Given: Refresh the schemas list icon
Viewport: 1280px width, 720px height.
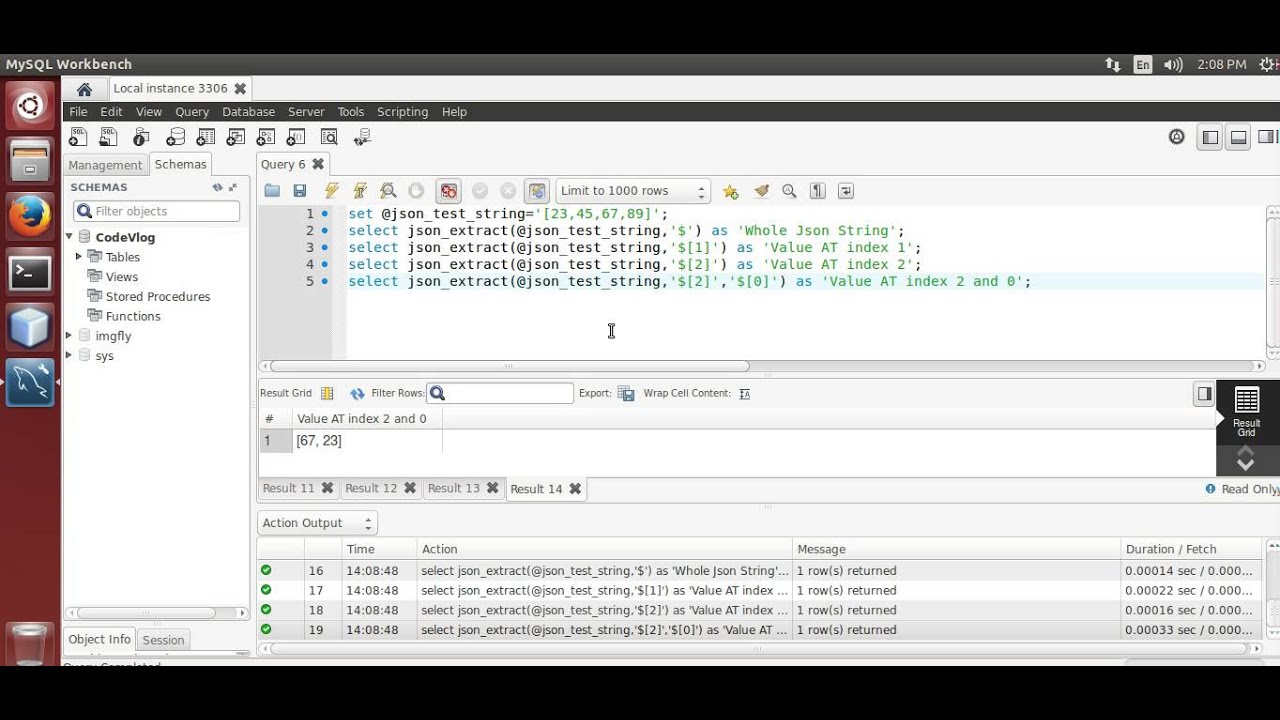Looking at the screenshot, I should [x=217, y=187].
